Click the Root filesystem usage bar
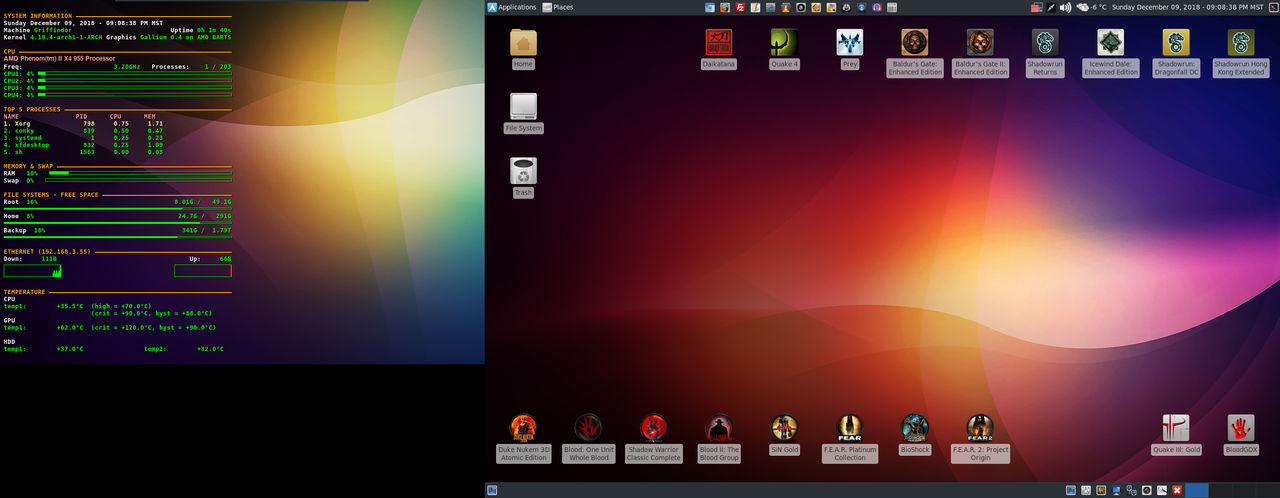 (117, 208)
